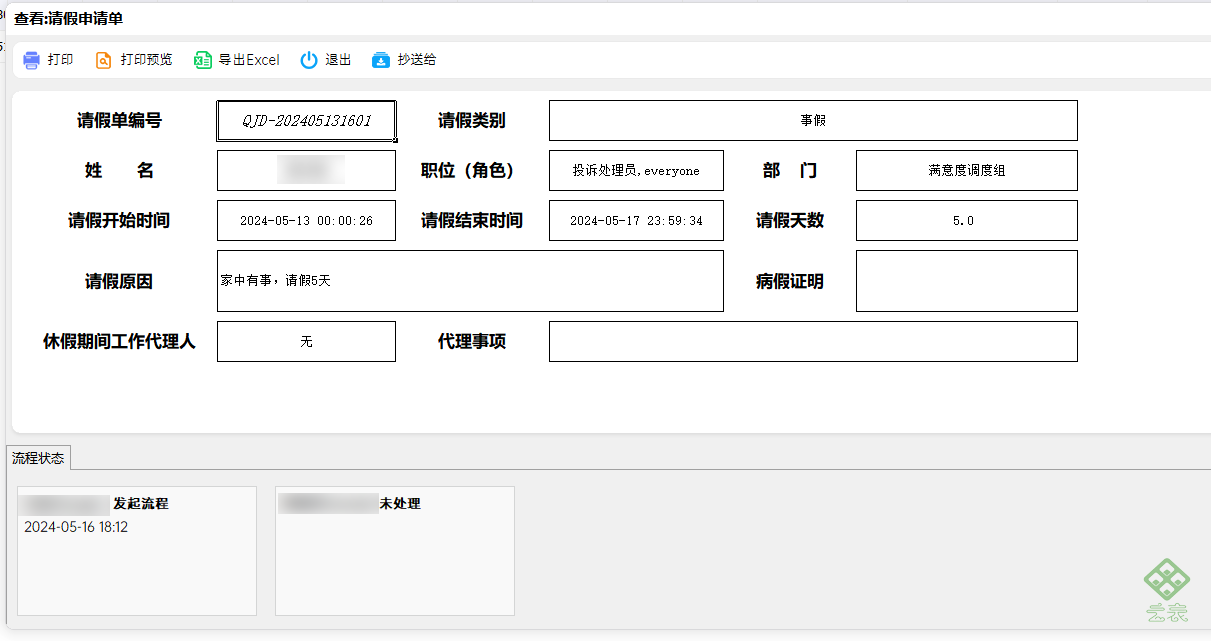The height and width of the screenshot is (641, 1211).
Task: Click the 请假原因 label
Action: tap(119, 282)
